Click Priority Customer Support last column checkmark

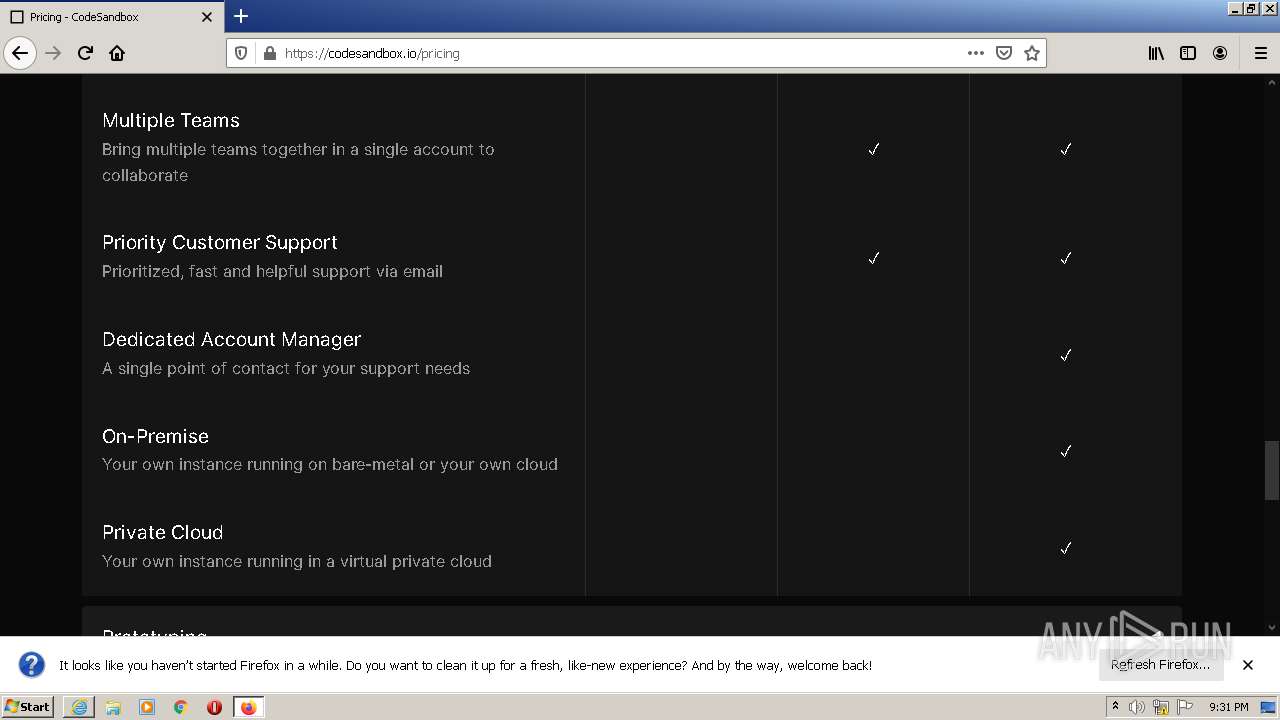(x=1066, y=258)
